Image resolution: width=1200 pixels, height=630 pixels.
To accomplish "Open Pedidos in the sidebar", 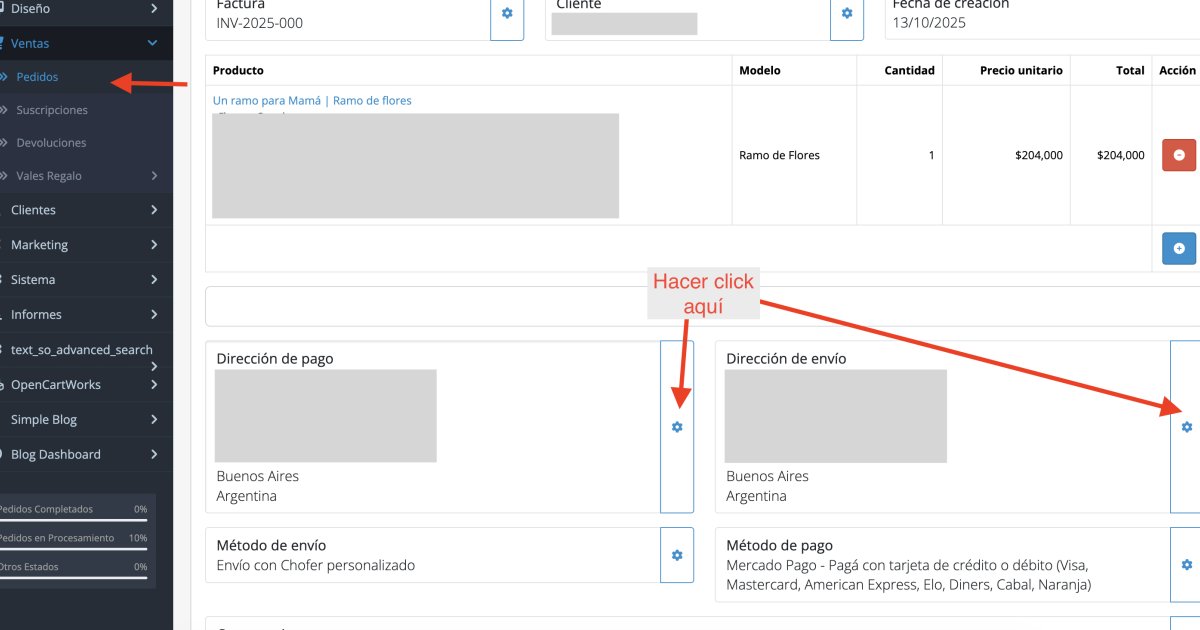I will coord(37,77).
